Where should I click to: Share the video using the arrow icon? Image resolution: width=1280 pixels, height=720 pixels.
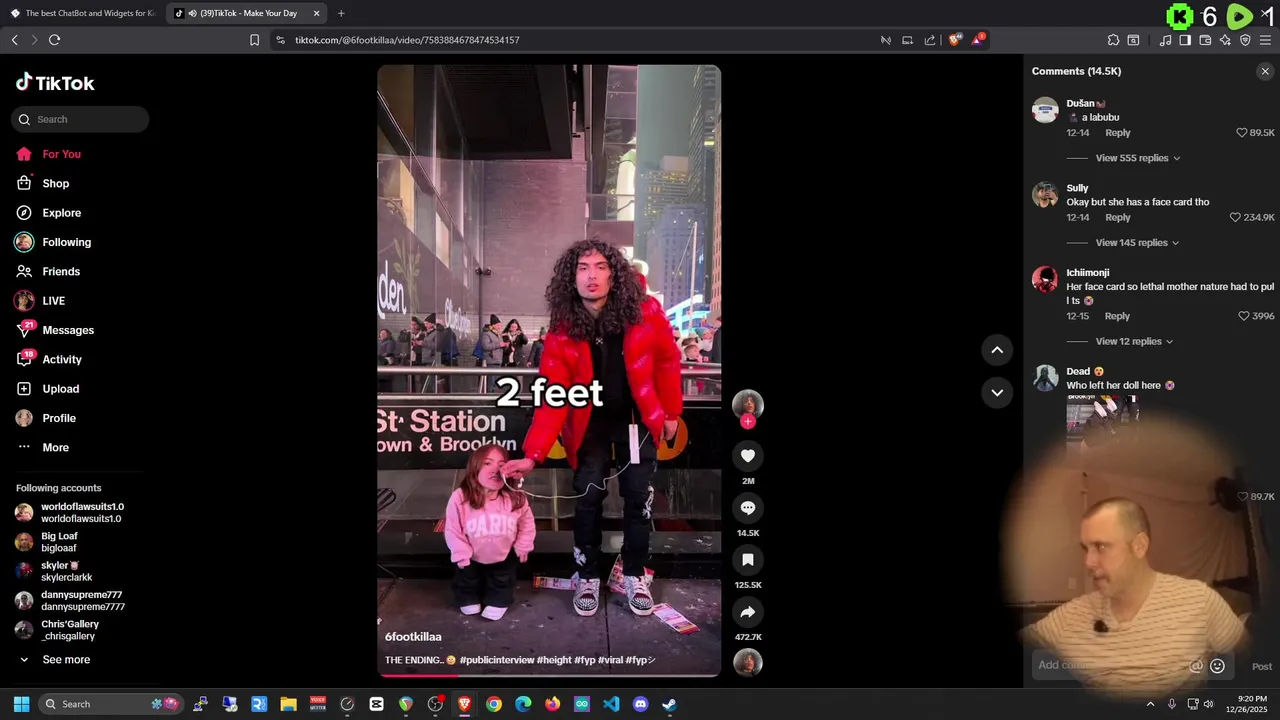pos(747,612)
